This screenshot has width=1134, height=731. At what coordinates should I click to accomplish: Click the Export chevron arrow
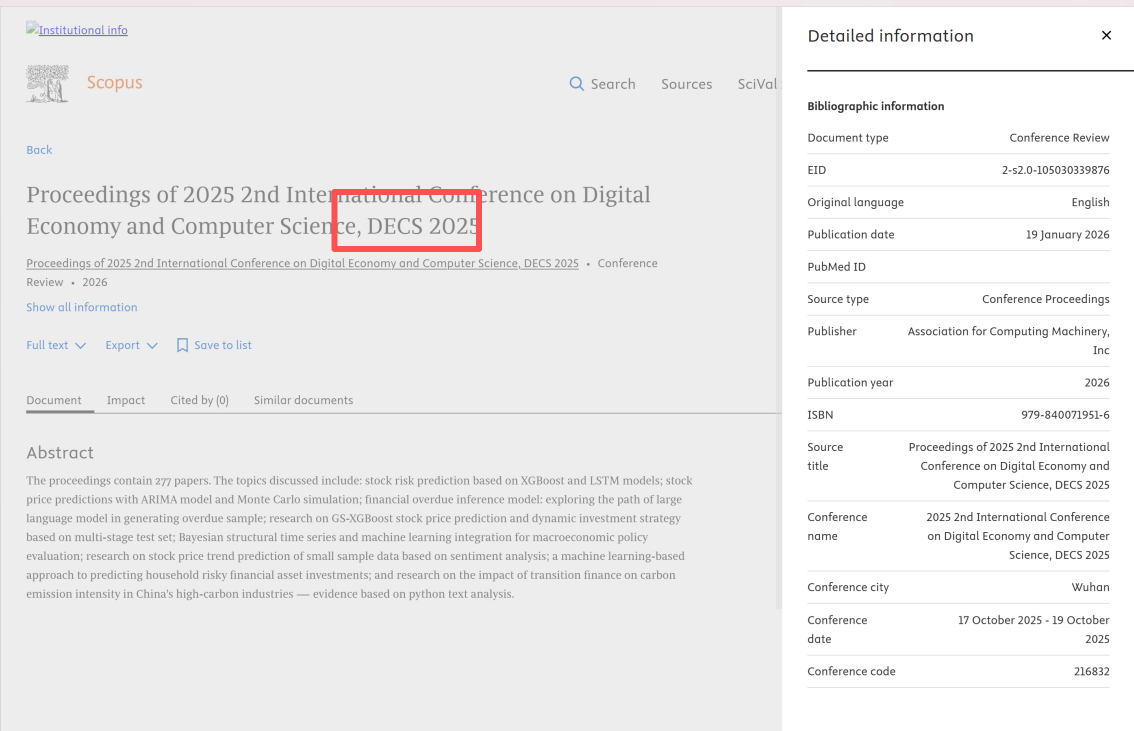152,345
